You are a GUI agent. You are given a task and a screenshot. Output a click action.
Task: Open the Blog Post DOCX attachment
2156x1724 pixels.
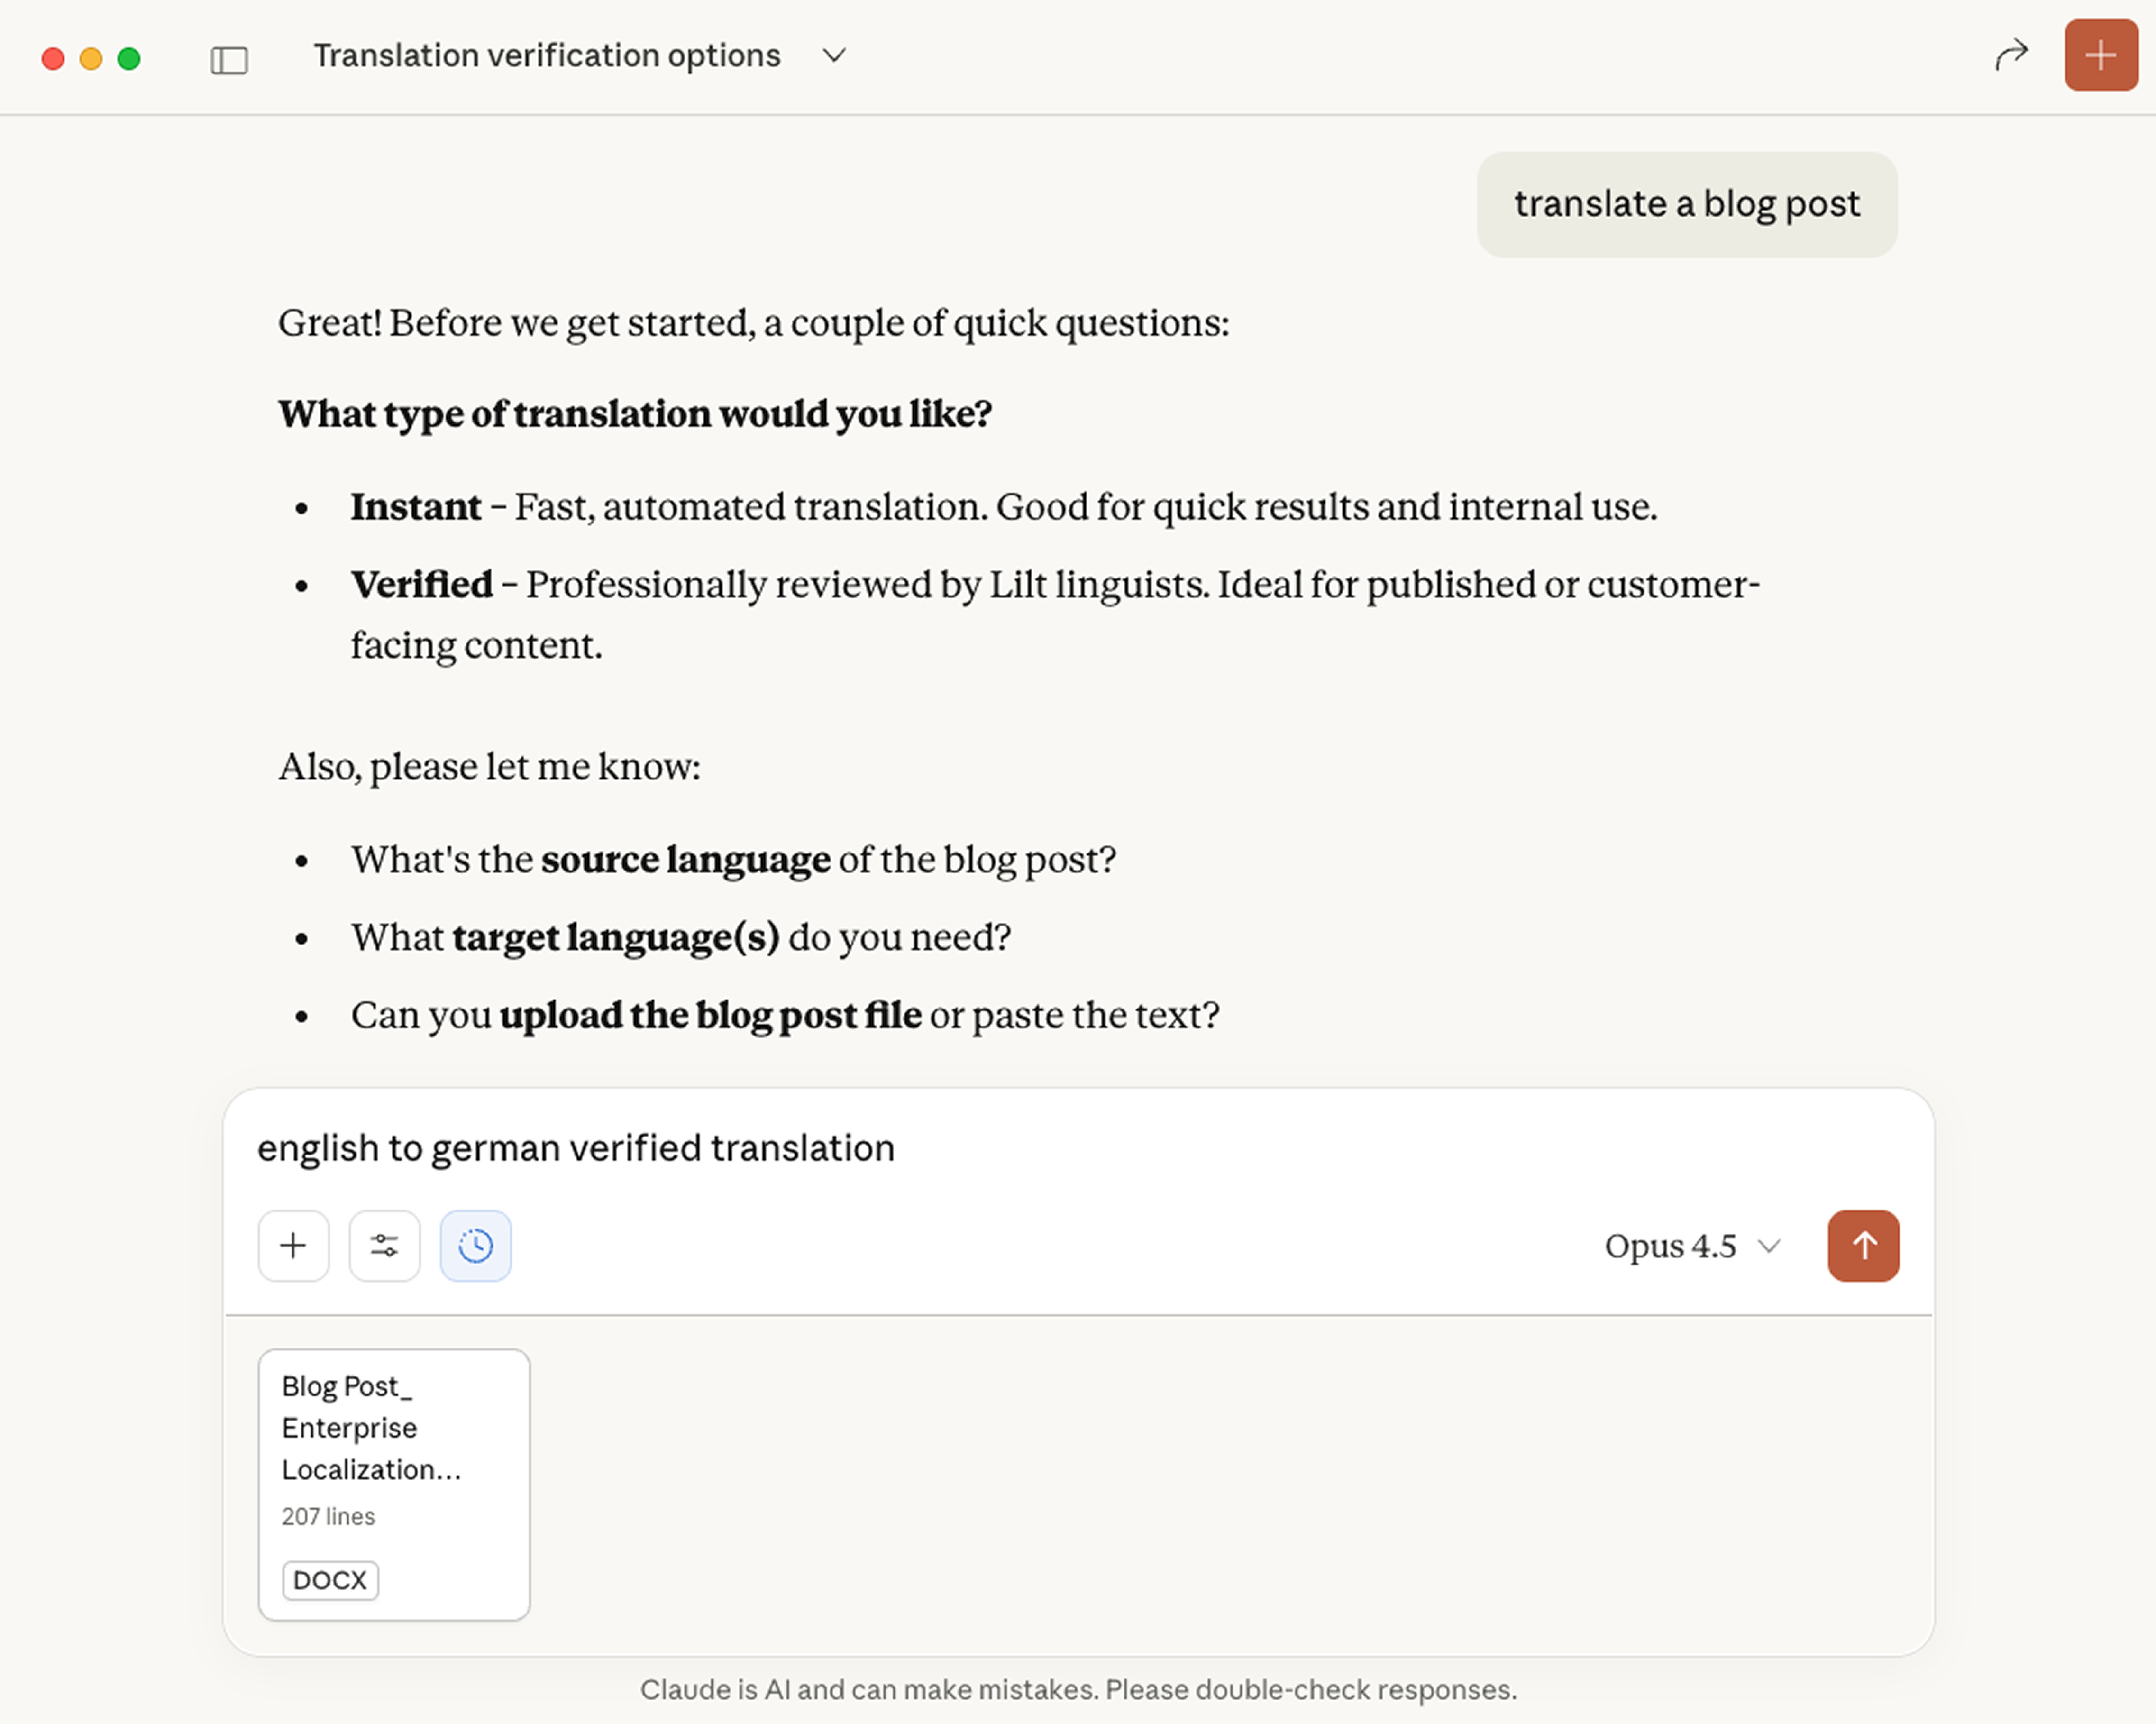pyautogui.click(x=394, y=1484)
